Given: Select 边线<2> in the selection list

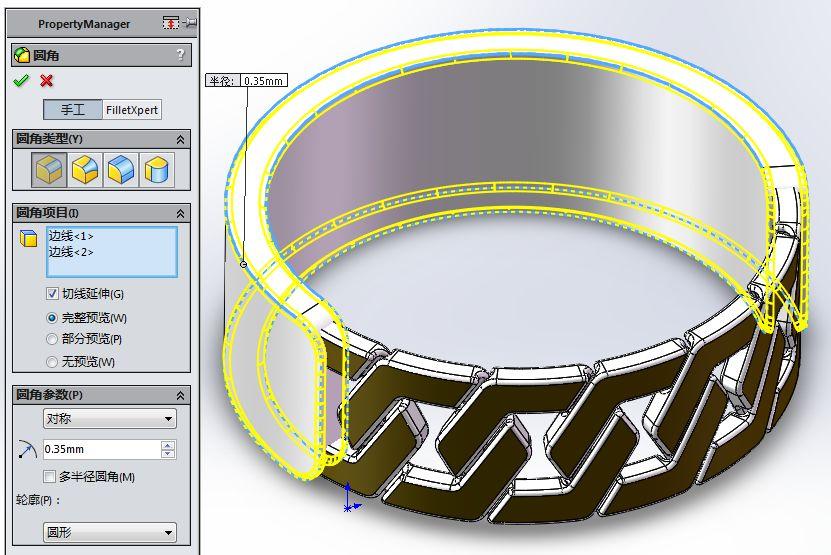Looking at the screenshot, I should coord(71,252).
